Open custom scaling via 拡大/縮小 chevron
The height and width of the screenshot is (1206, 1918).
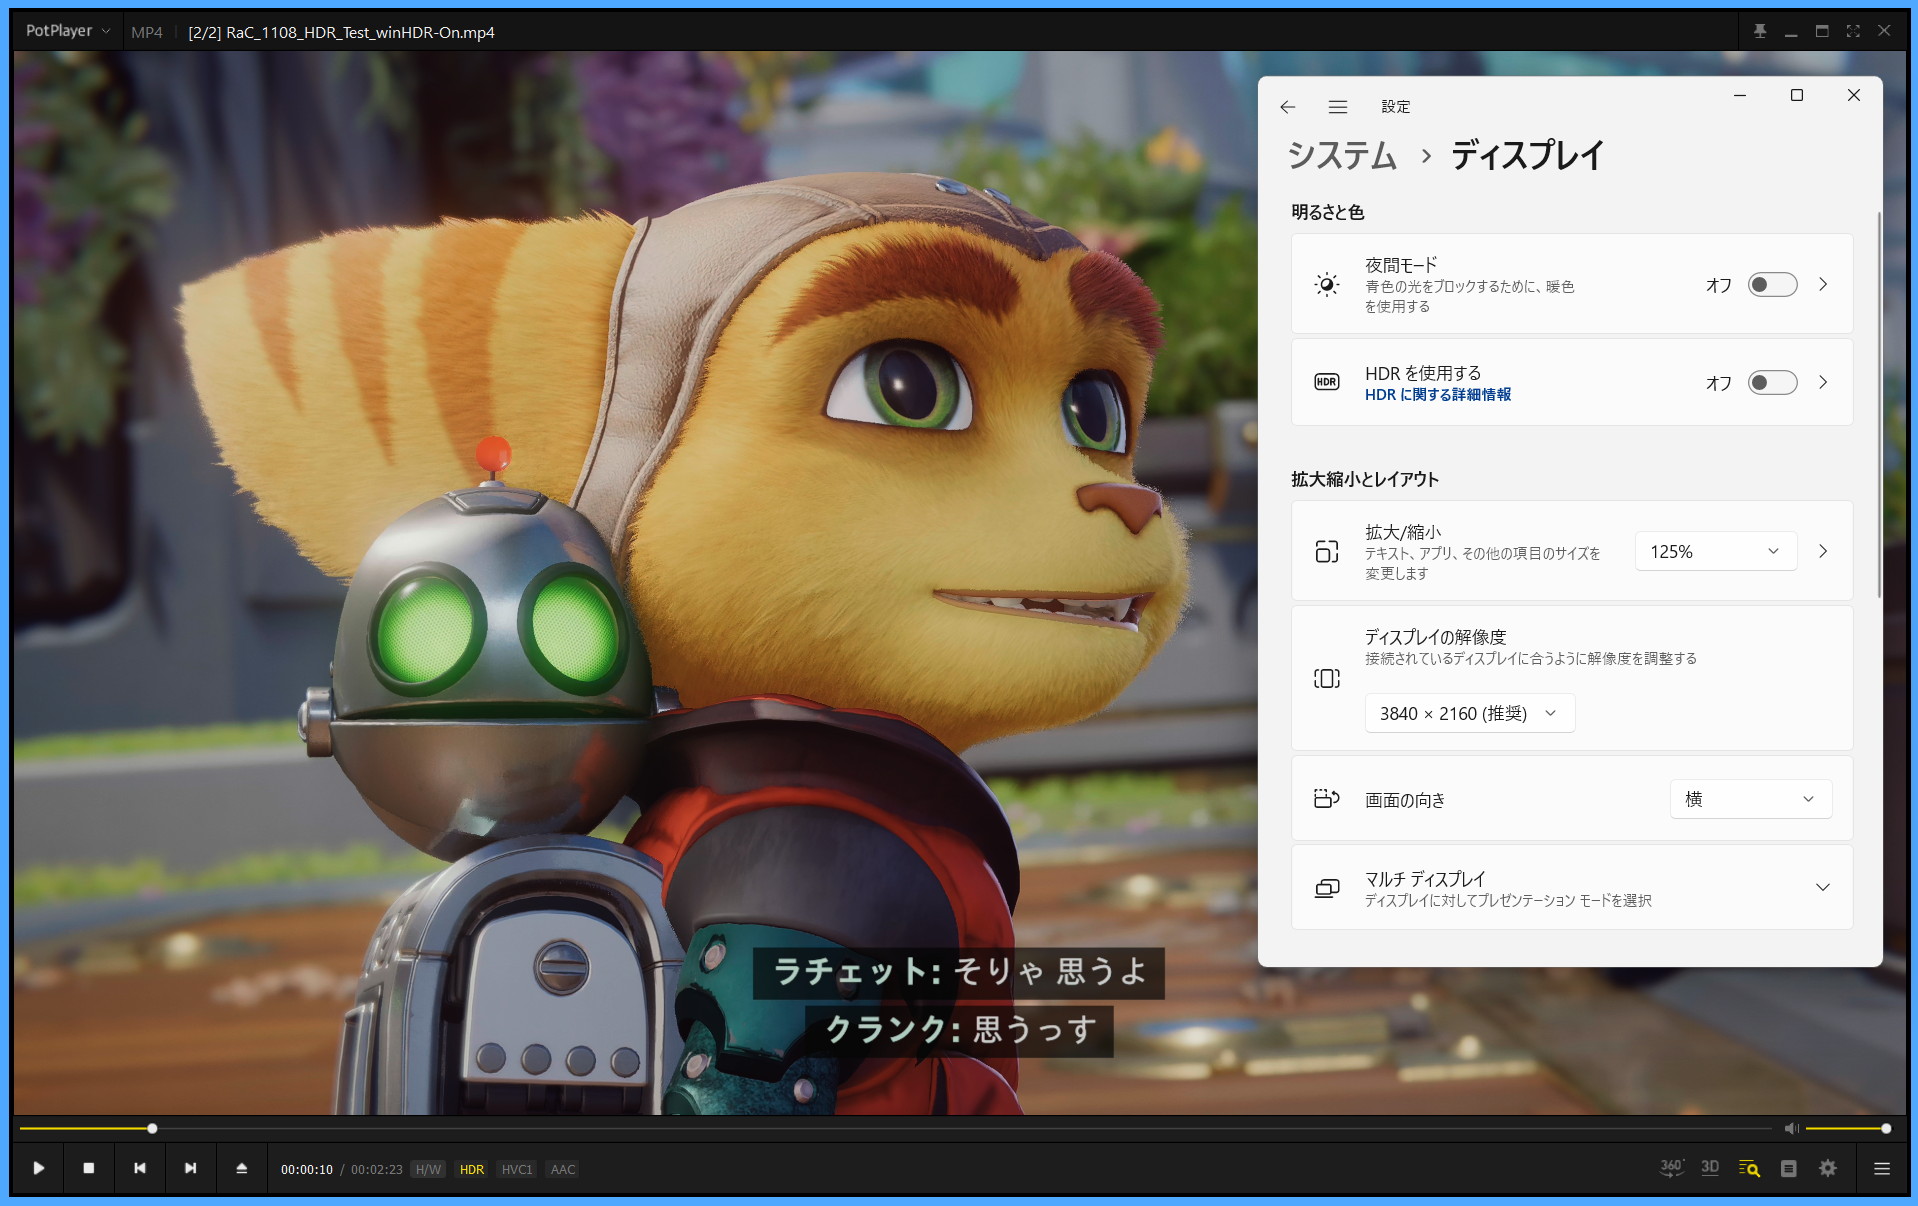click(1823, 551)
